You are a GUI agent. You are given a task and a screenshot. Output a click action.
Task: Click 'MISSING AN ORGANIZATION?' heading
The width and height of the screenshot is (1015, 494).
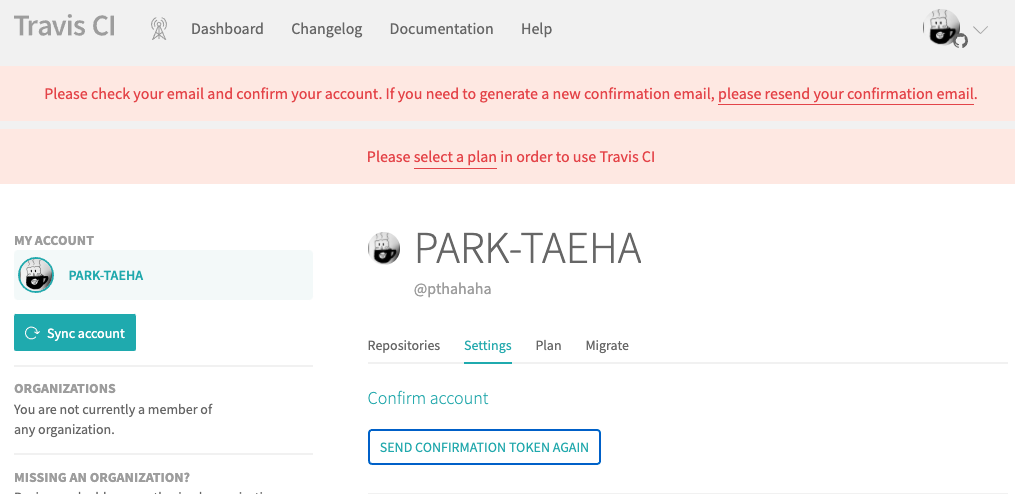pyautogui.click(x=102, y=477)
